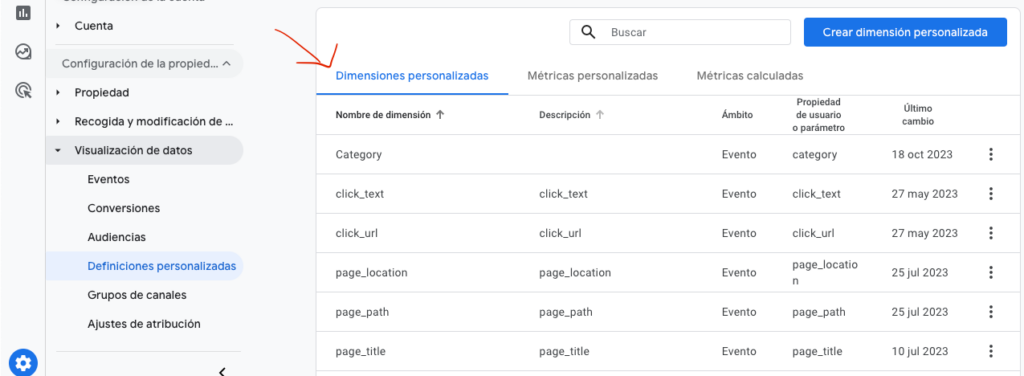Open the three-dot menu for page_title row
The width and height of the screenshot is (1024, 376).
[991, 351]
